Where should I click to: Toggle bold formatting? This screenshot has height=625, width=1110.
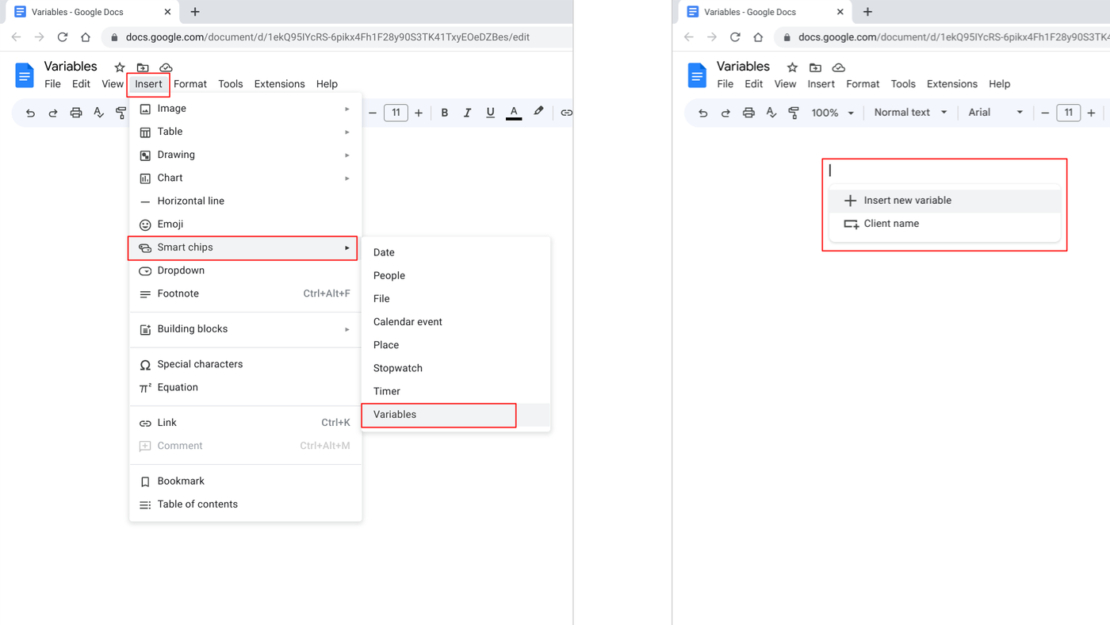click(444, 112)
